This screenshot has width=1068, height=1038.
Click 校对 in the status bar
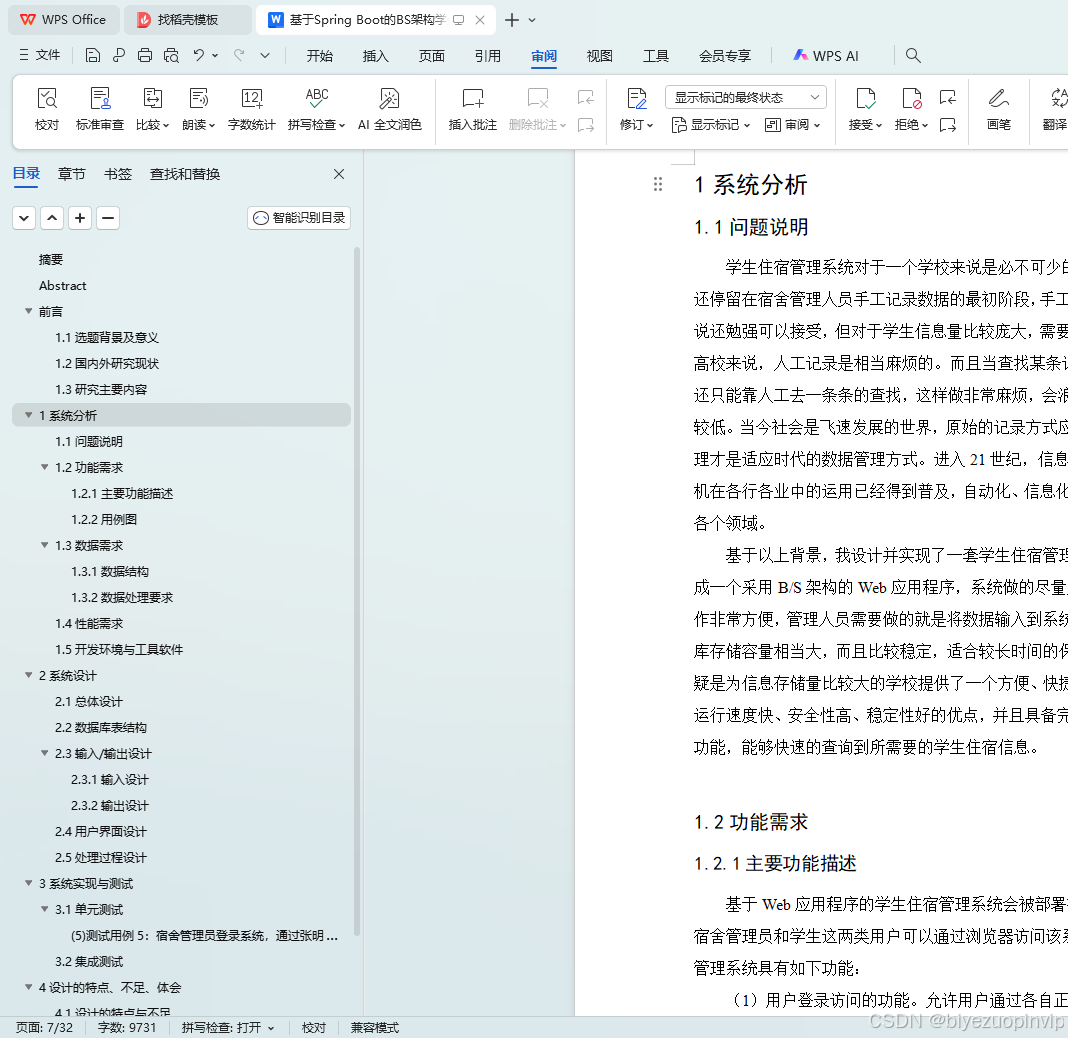(x=313, y=1027)
